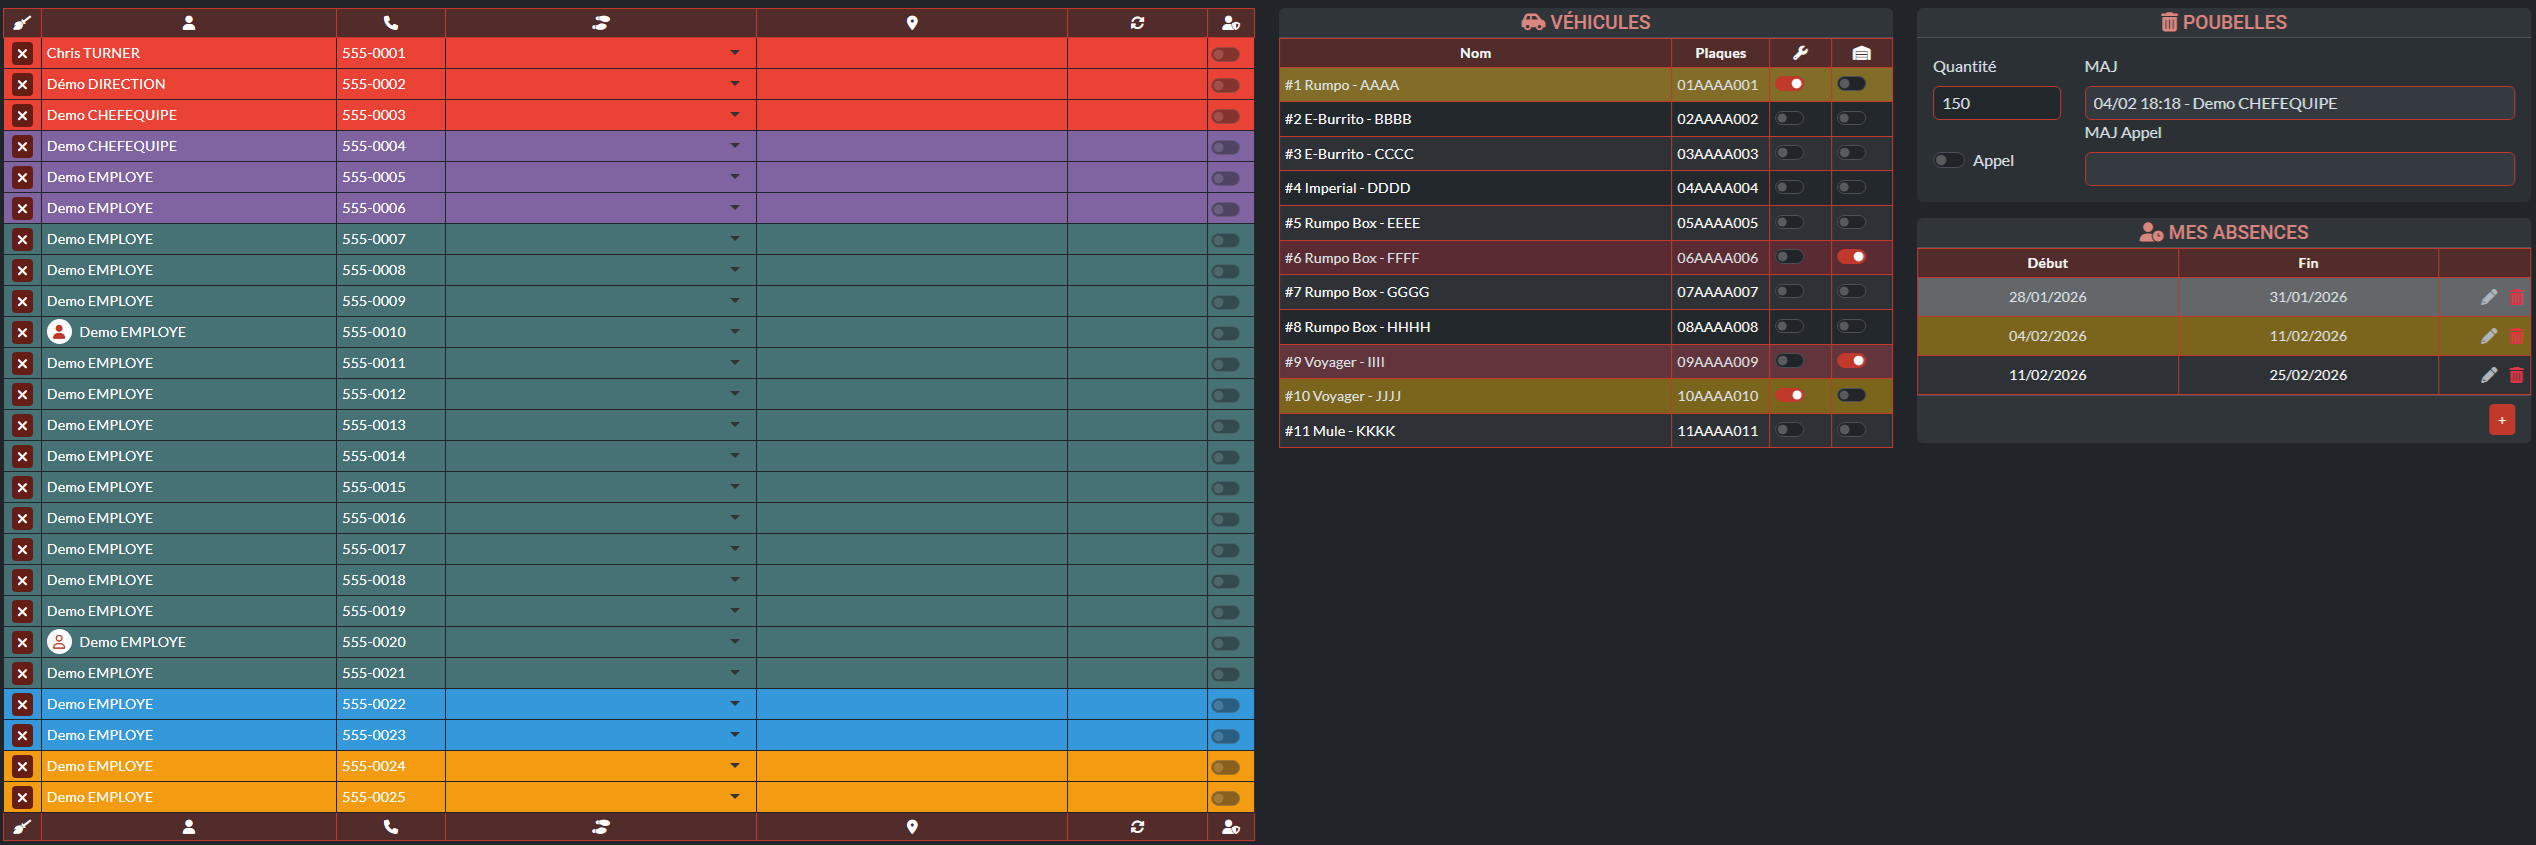This screenshot has height=845, width=2536.
Task: Click the red X beside Chris TURNER
Action: pyautogui.click(x=22, y=54)
